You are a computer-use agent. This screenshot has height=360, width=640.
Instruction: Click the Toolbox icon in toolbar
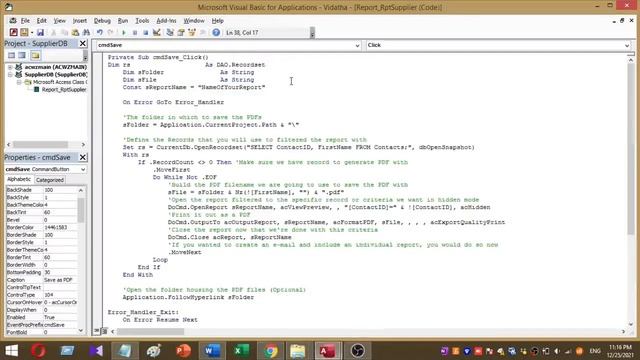click(x=202, y=32)
